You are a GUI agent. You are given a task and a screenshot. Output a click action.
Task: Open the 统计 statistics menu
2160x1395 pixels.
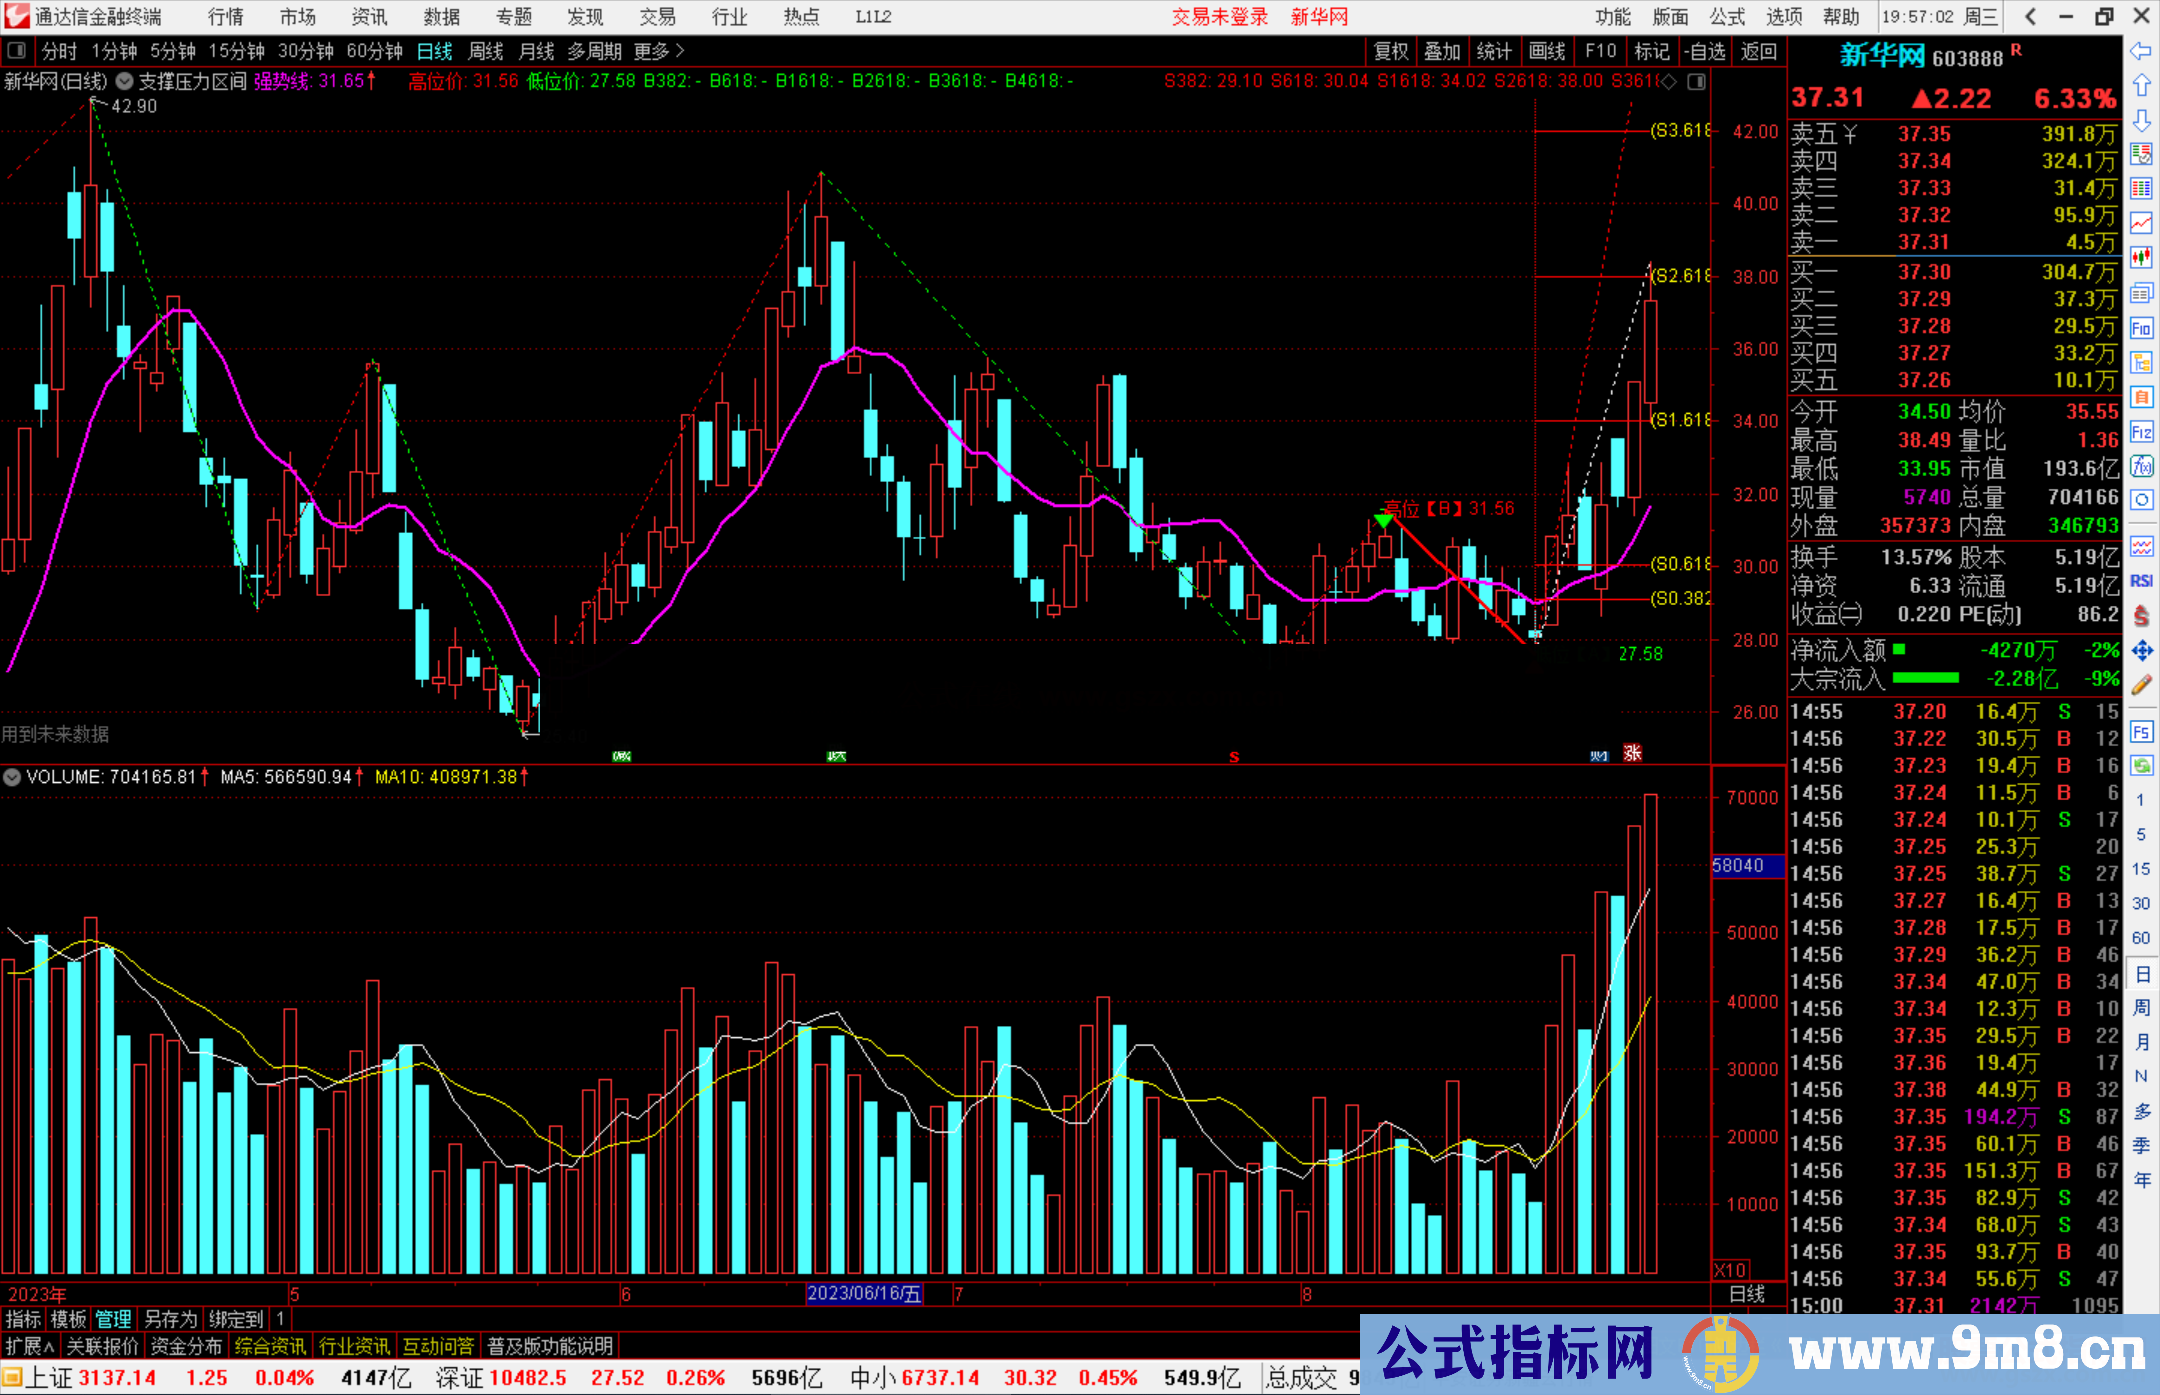[1495, 51]
